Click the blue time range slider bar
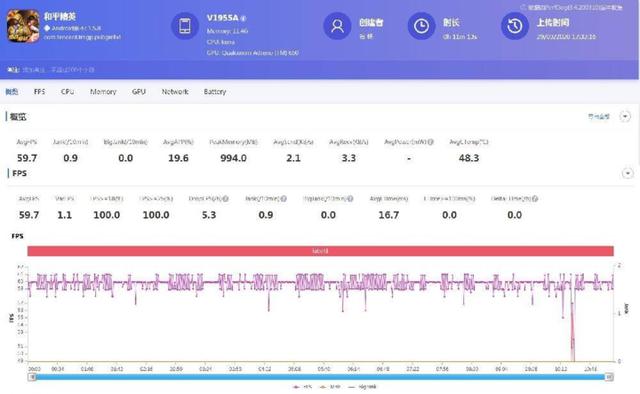640x394 pixels. (320, 377)
